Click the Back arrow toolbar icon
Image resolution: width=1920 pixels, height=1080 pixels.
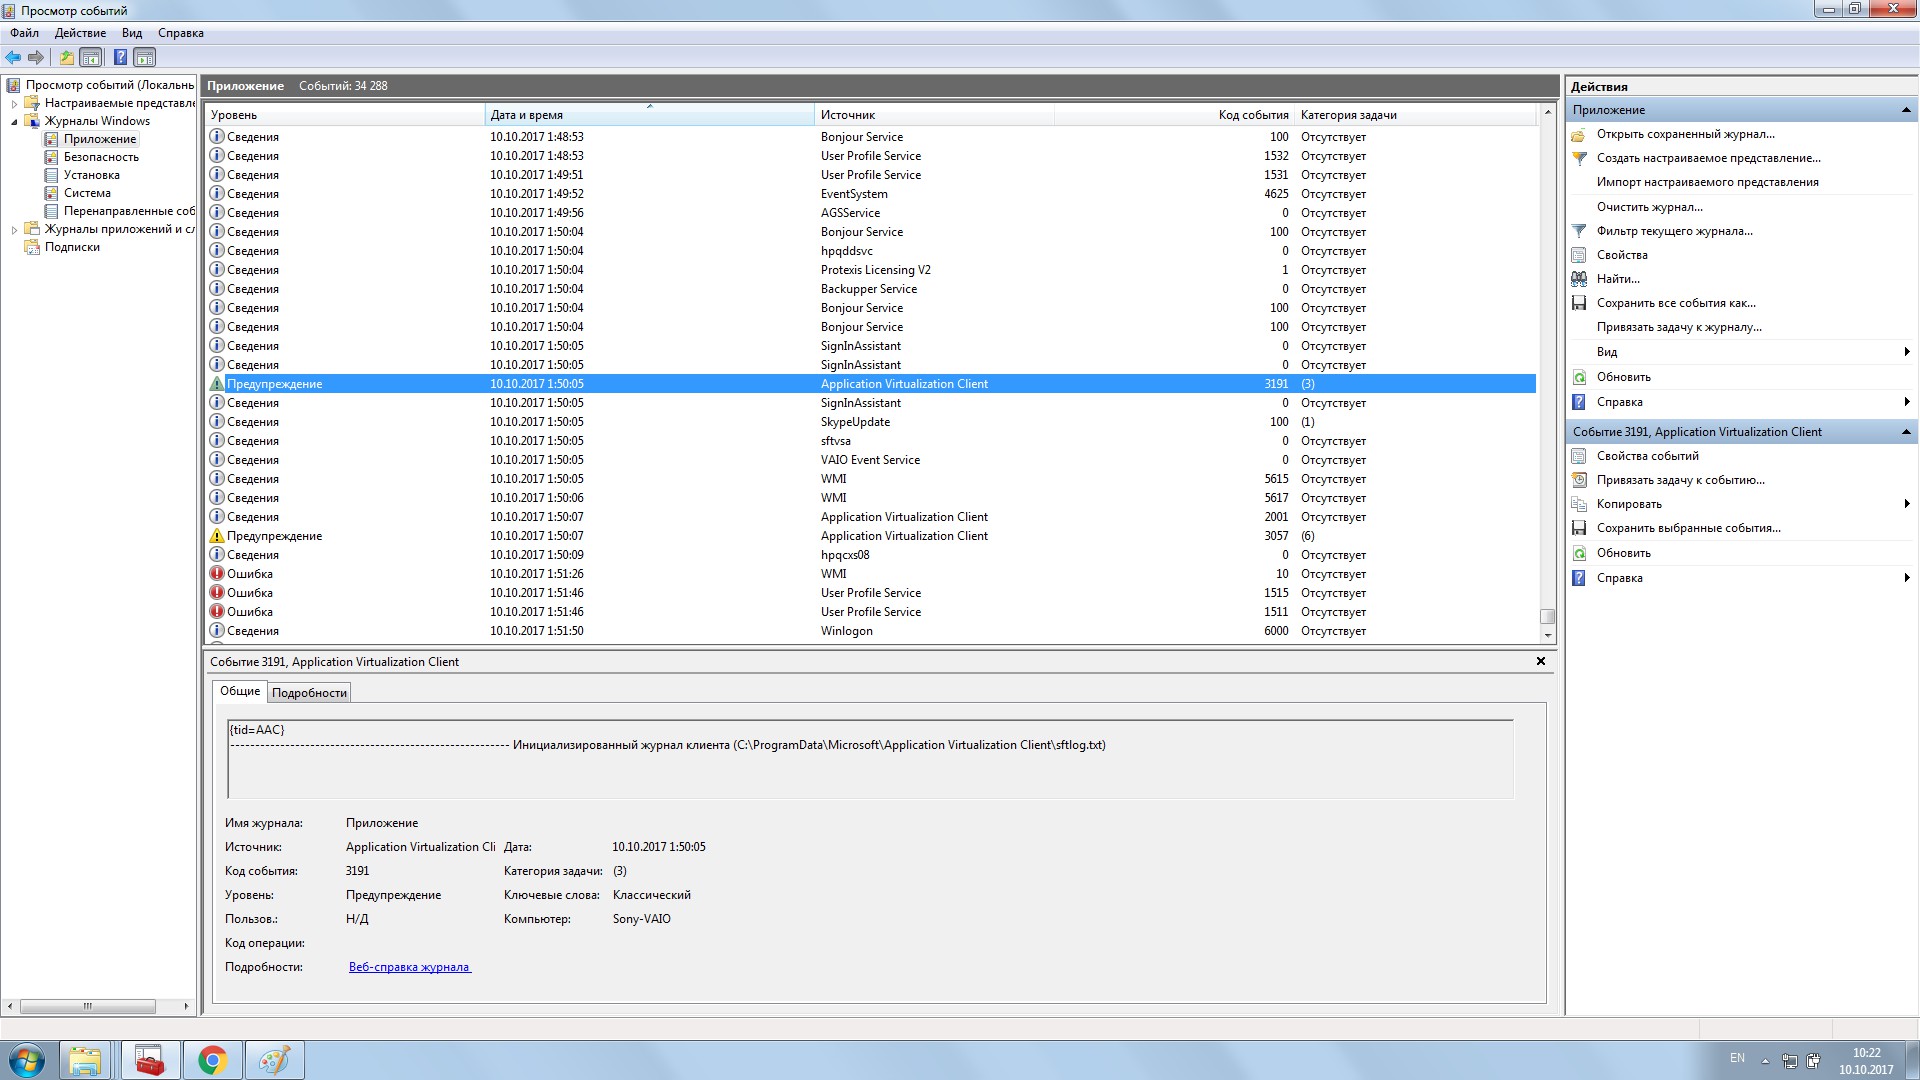[13, 58]
